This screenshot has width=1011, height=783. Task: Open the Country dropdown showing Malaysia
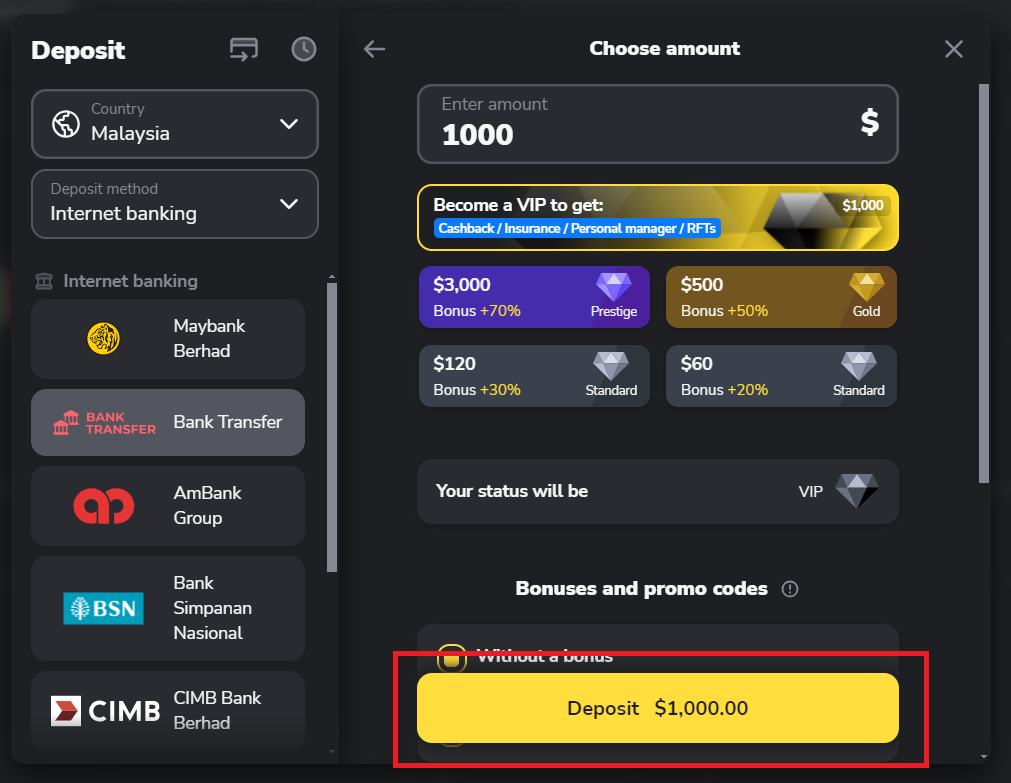pyautogui.click(x=175, y=124)
